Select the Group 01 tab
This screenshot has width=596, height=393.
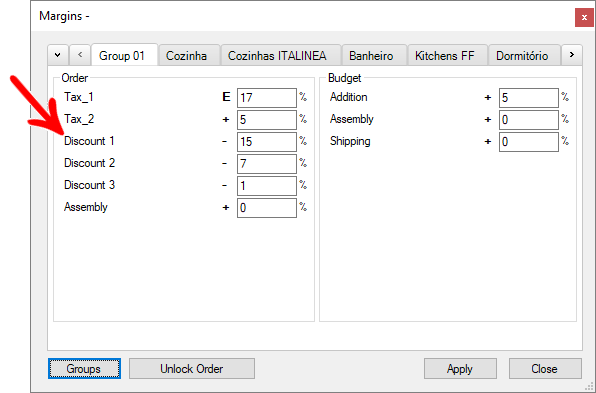click(122, 55)
